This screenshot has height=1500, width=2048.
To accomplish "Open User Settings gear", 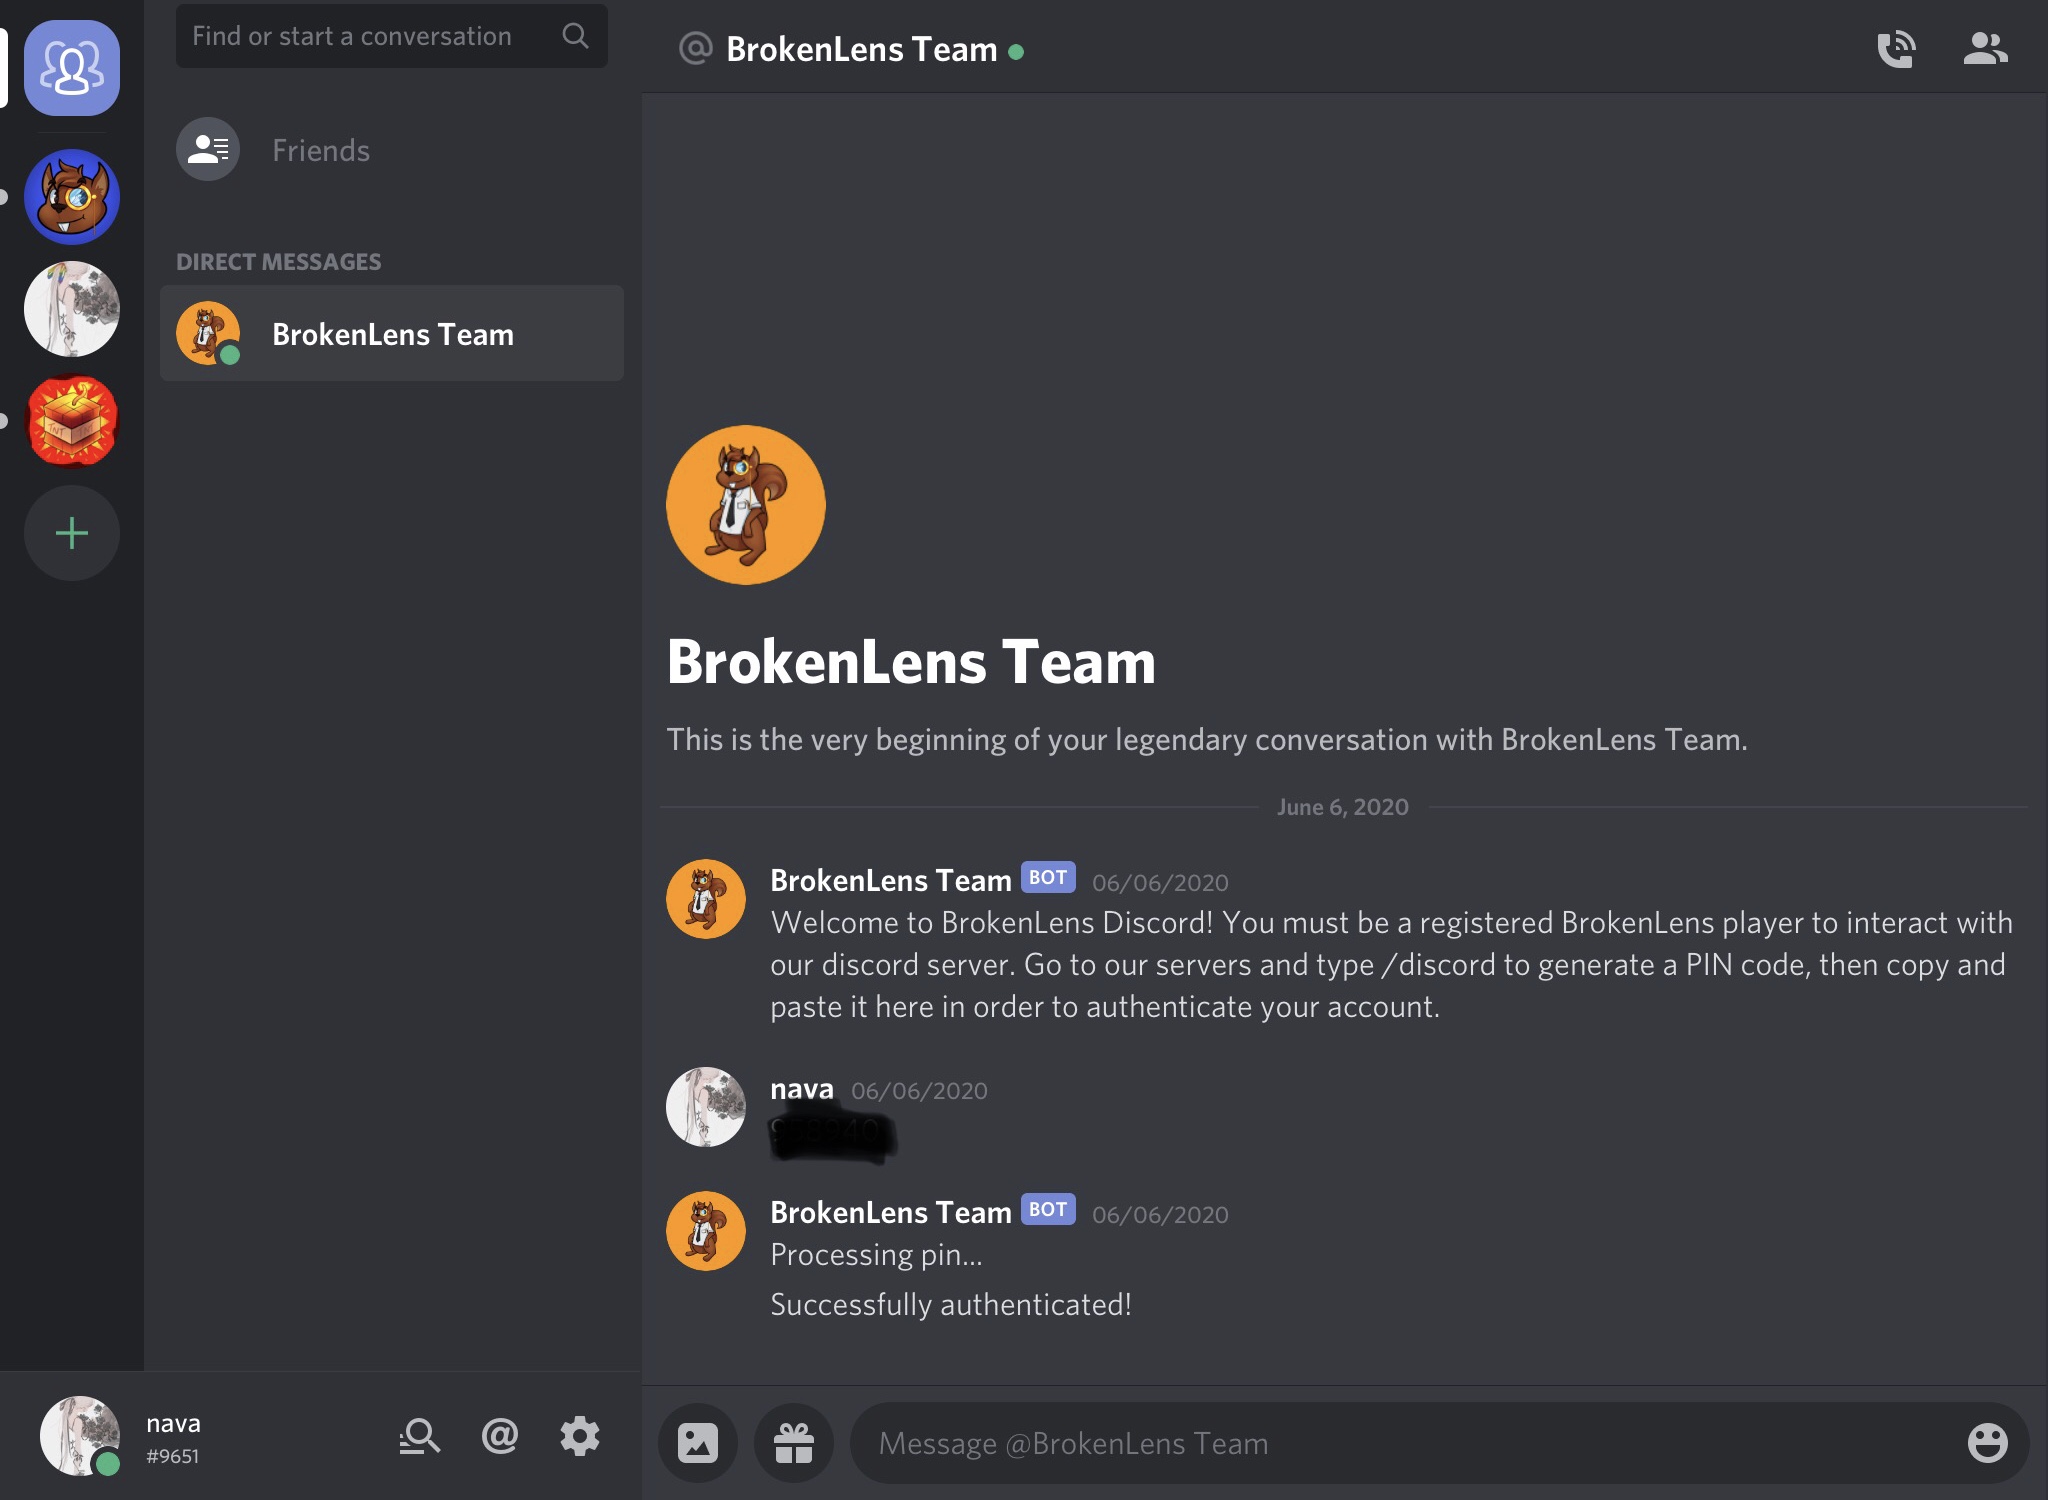I will (580, 1436).
